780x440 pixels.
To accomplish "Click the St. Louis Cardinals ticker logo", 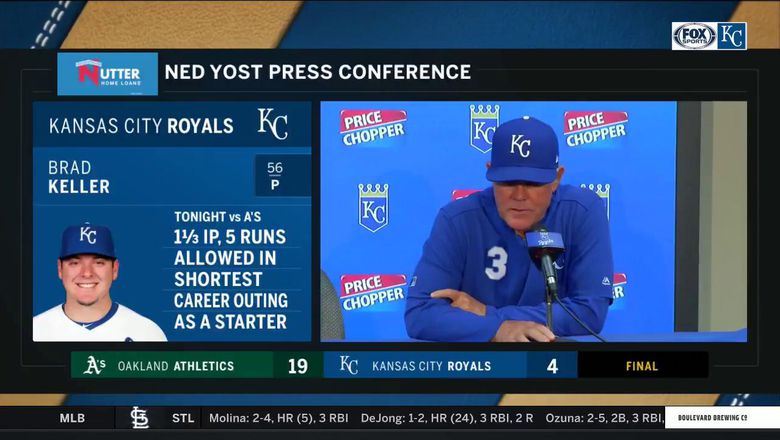I will [x=139, y=418].
